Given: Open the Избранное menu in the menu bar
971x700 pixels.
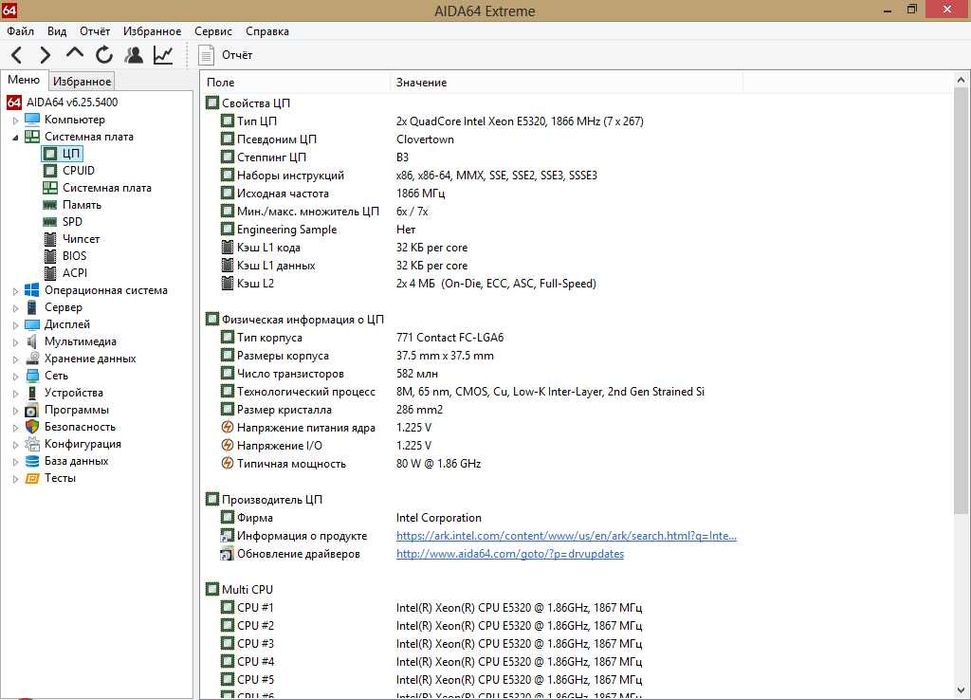Looking at the screenshot, I should 152,31.
